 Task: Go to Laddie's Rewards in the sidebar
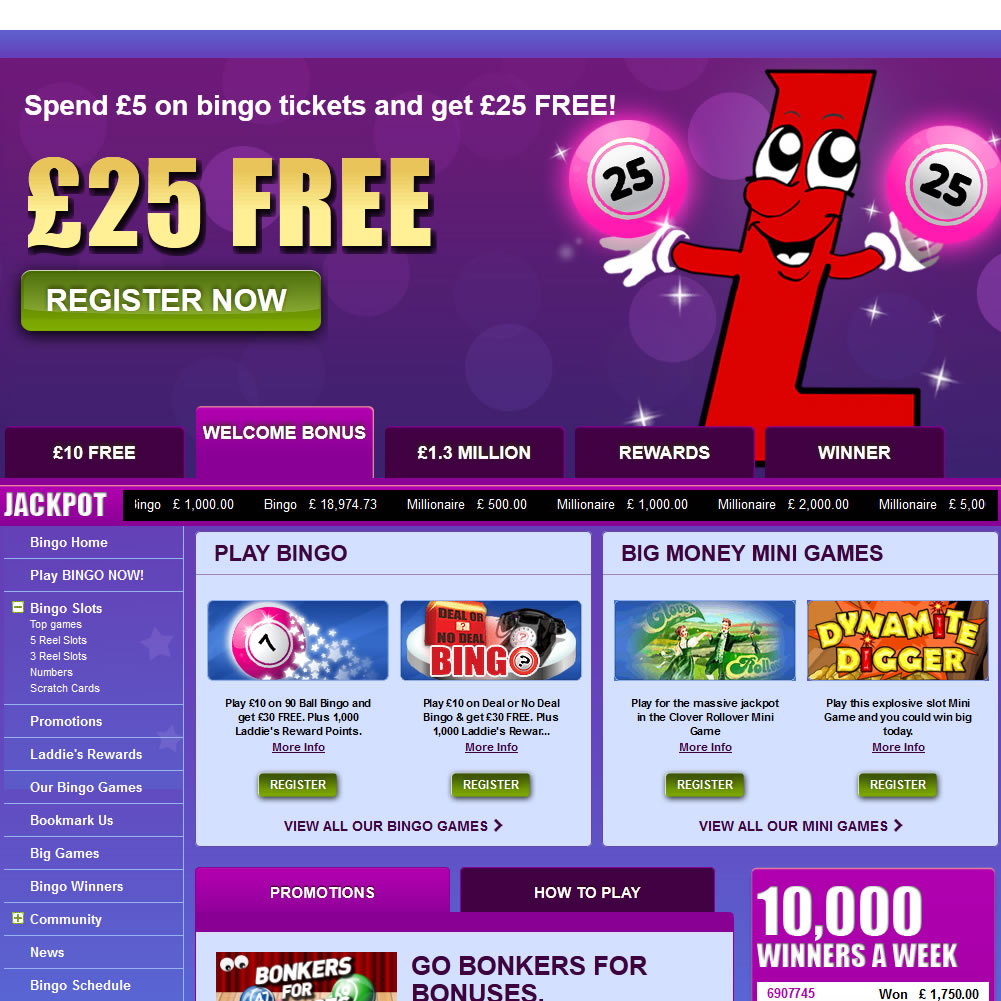click(86, 754)
